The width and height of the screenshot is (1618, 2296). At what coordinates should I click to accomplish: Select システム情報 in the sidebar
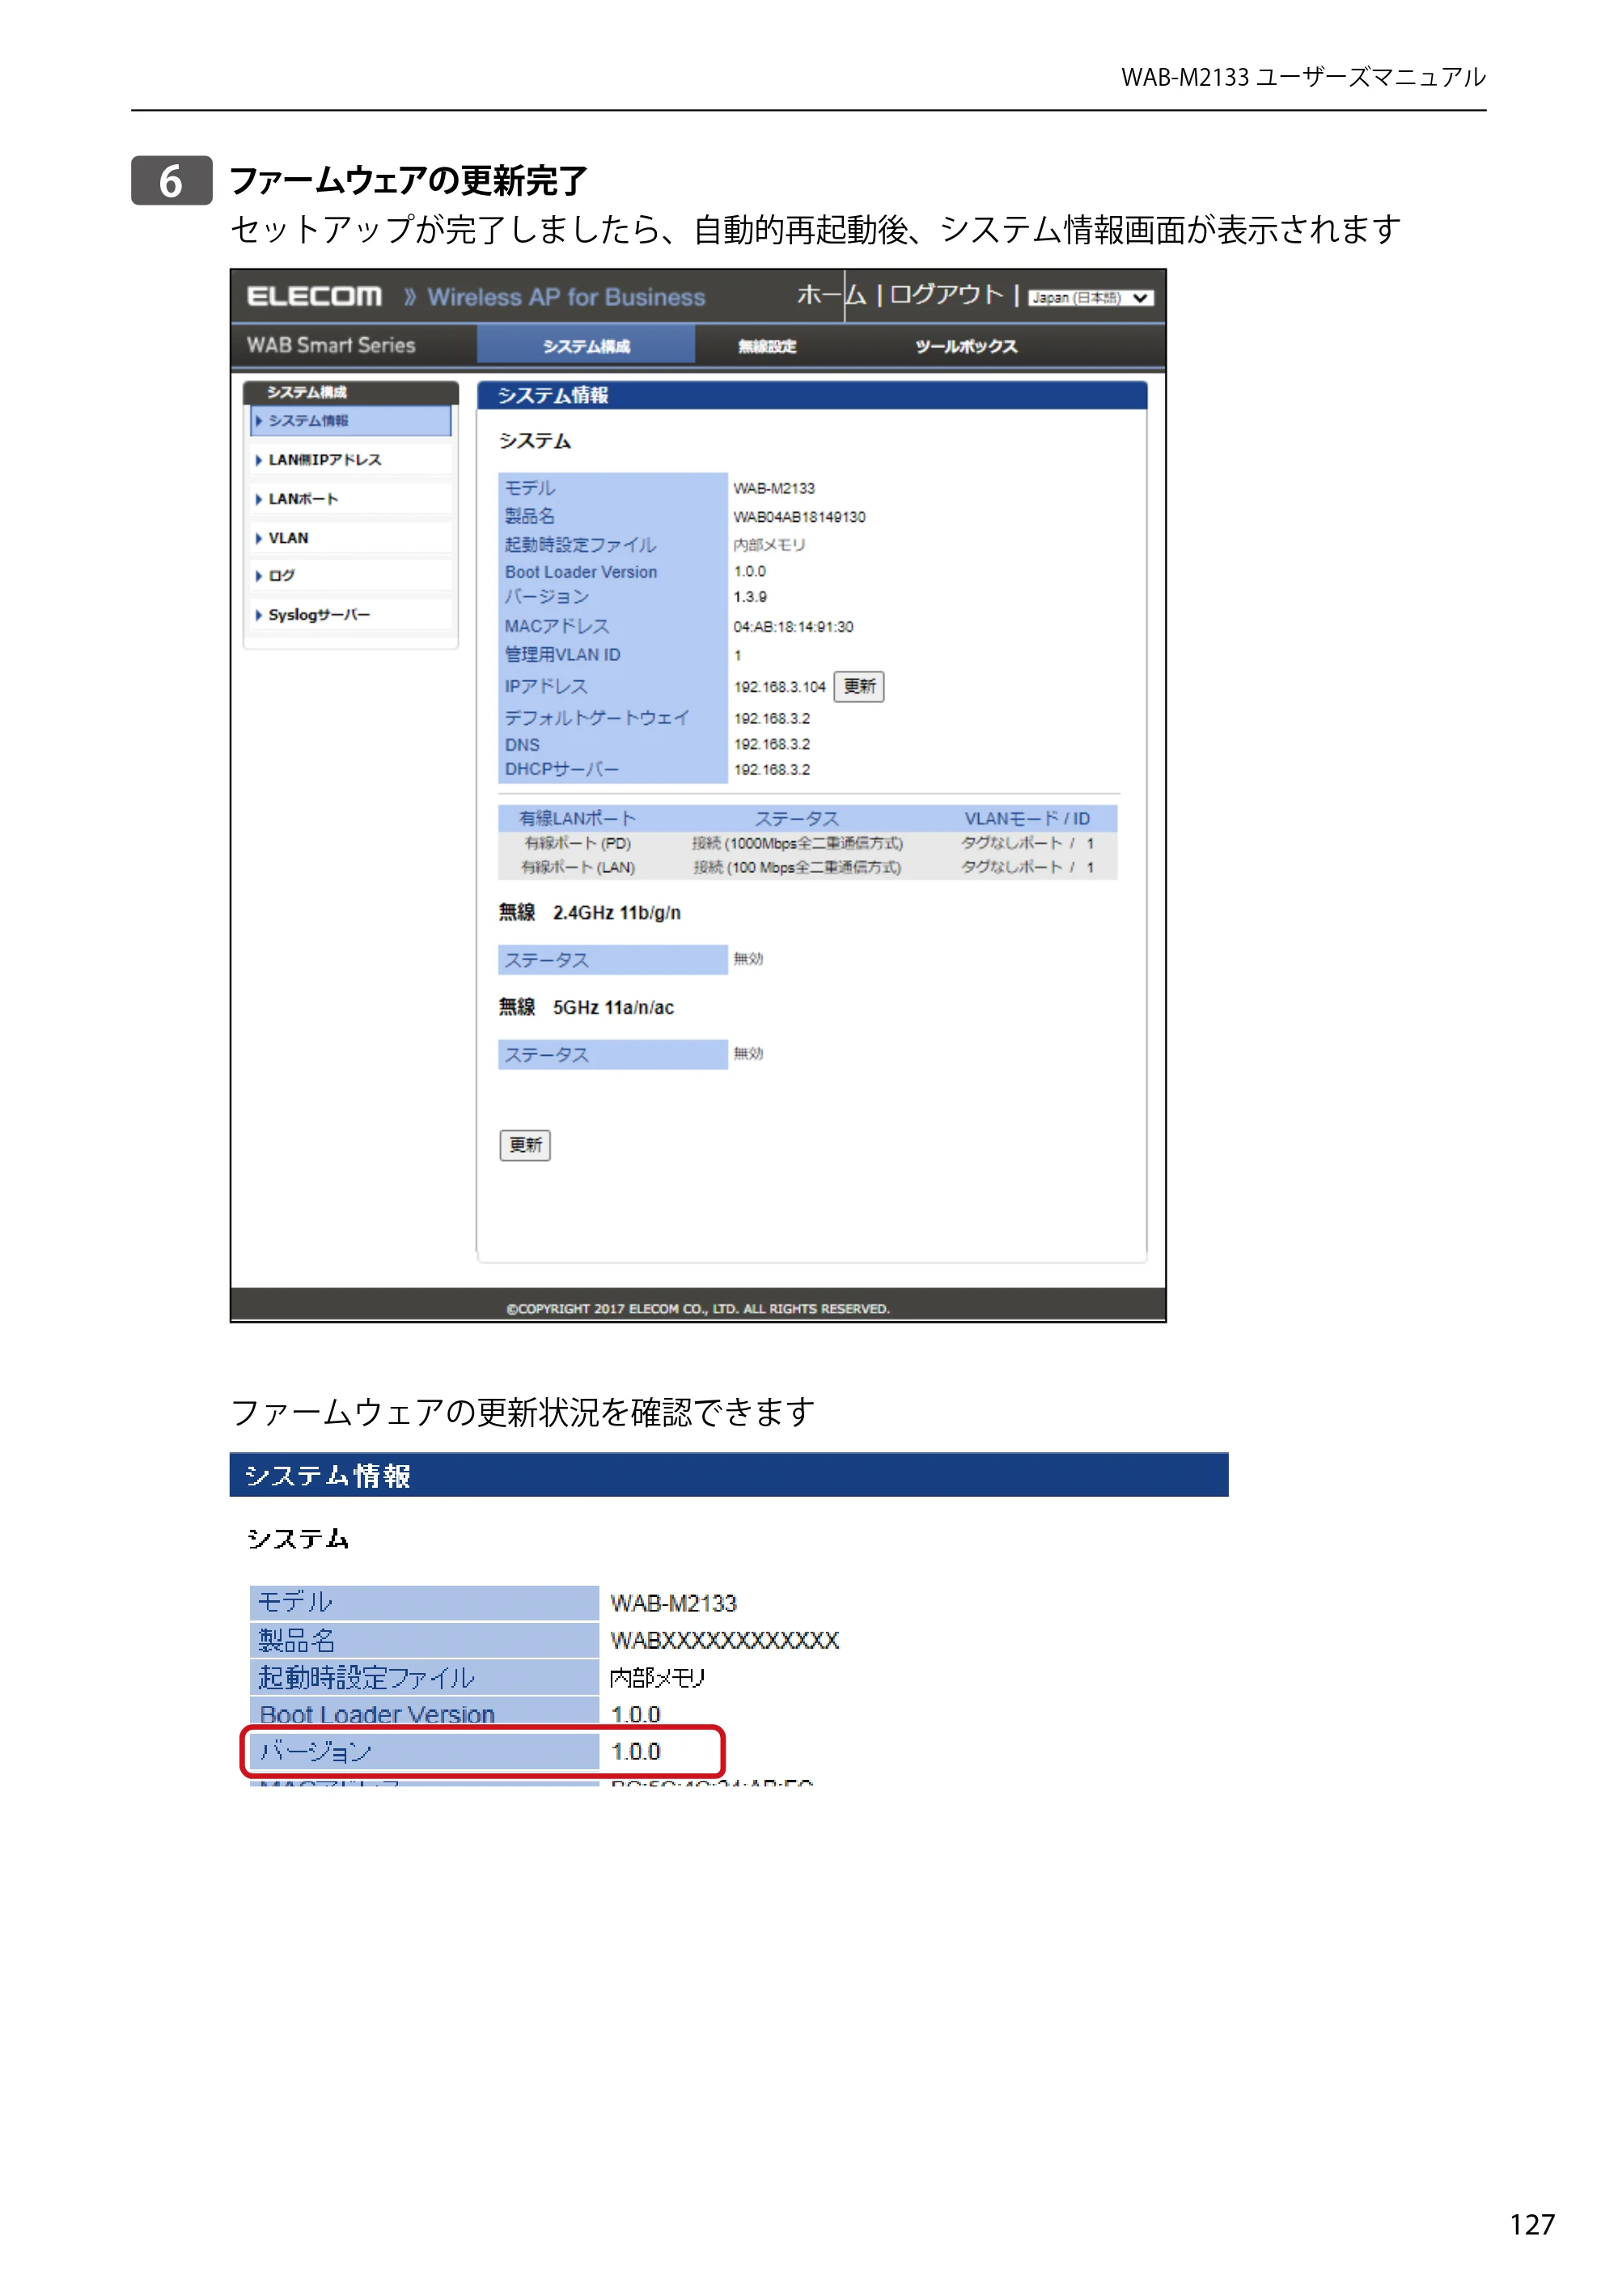click(350, 421)
